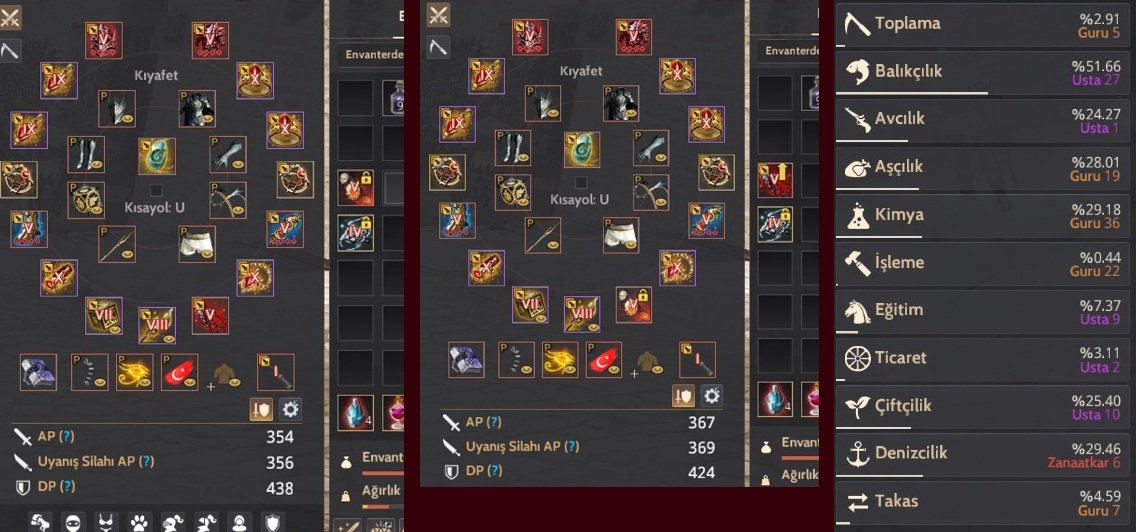
Task: Switch to the crossed swords gear tab above 354 AP
Action: pos(9,18)
